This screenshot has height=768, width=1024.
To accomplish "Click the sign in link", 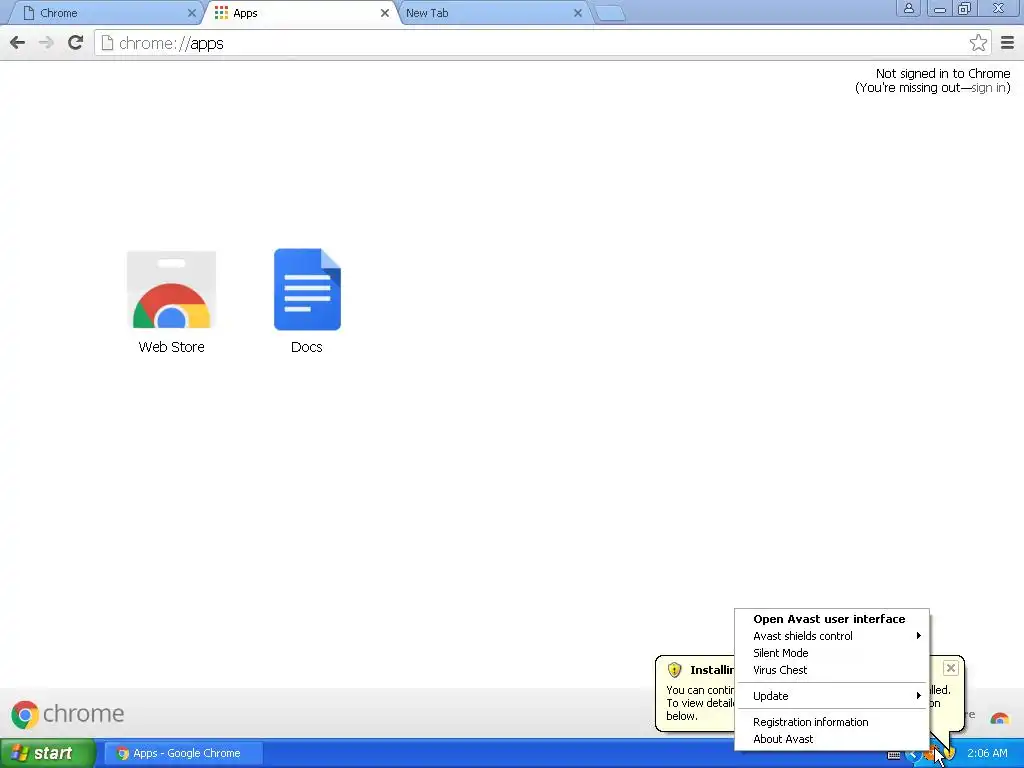I will tap(988, 88).
